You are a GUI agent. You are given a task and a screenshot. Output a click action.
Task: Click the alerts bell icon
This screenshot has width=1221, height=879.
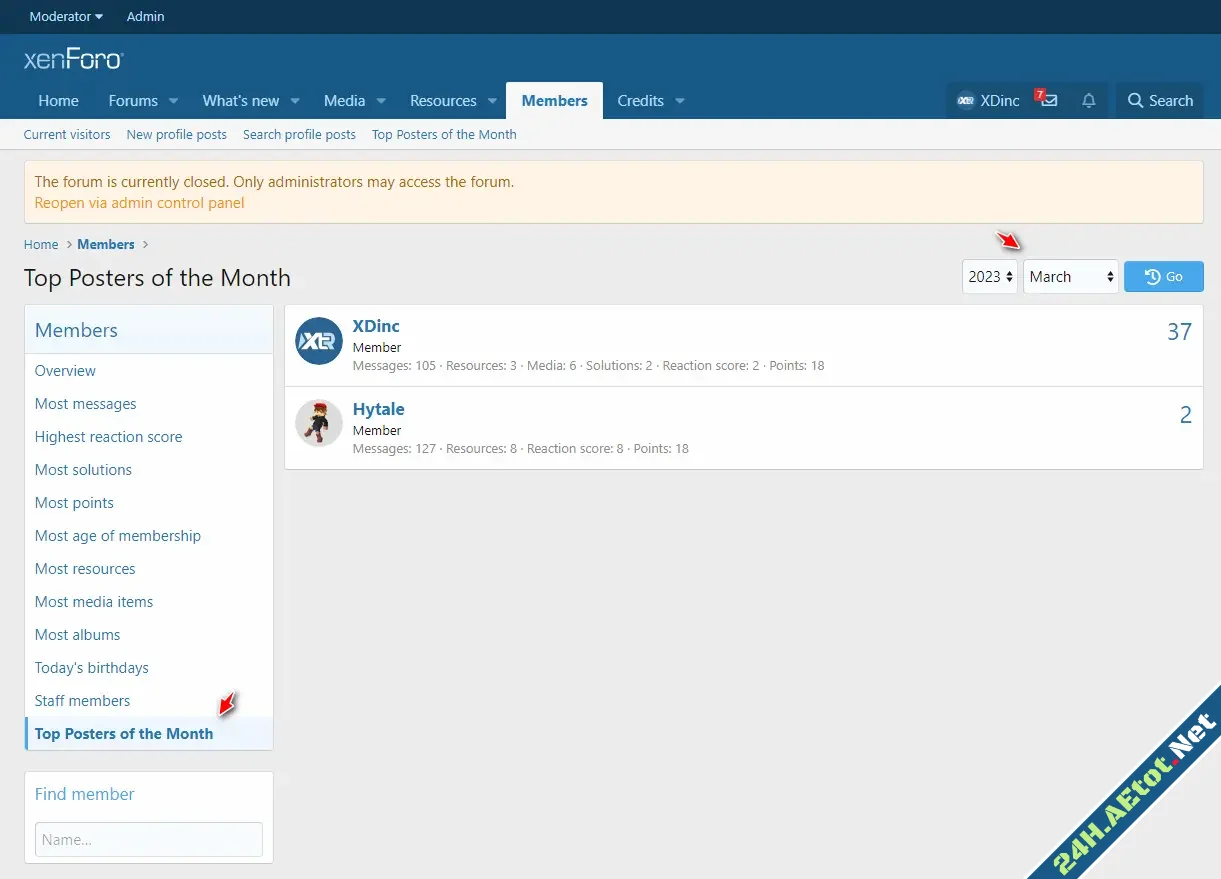[x=1089, y=101]
